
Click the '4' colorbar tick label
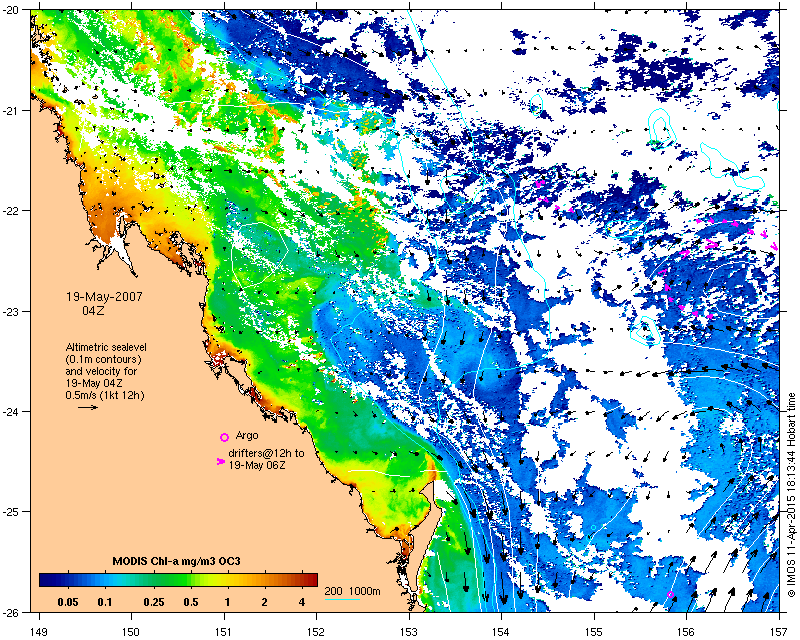pyautogui.click(x=302, y=602)
